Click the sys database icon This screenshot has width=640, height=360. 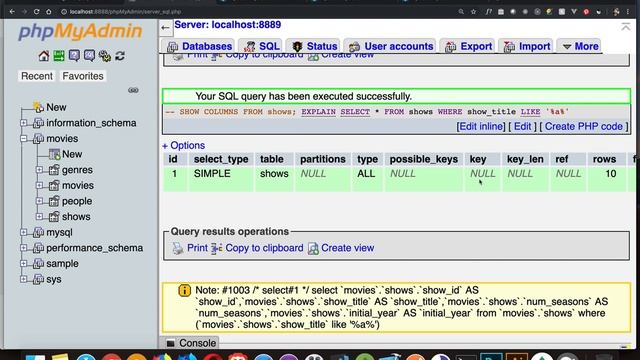(38, 279)
